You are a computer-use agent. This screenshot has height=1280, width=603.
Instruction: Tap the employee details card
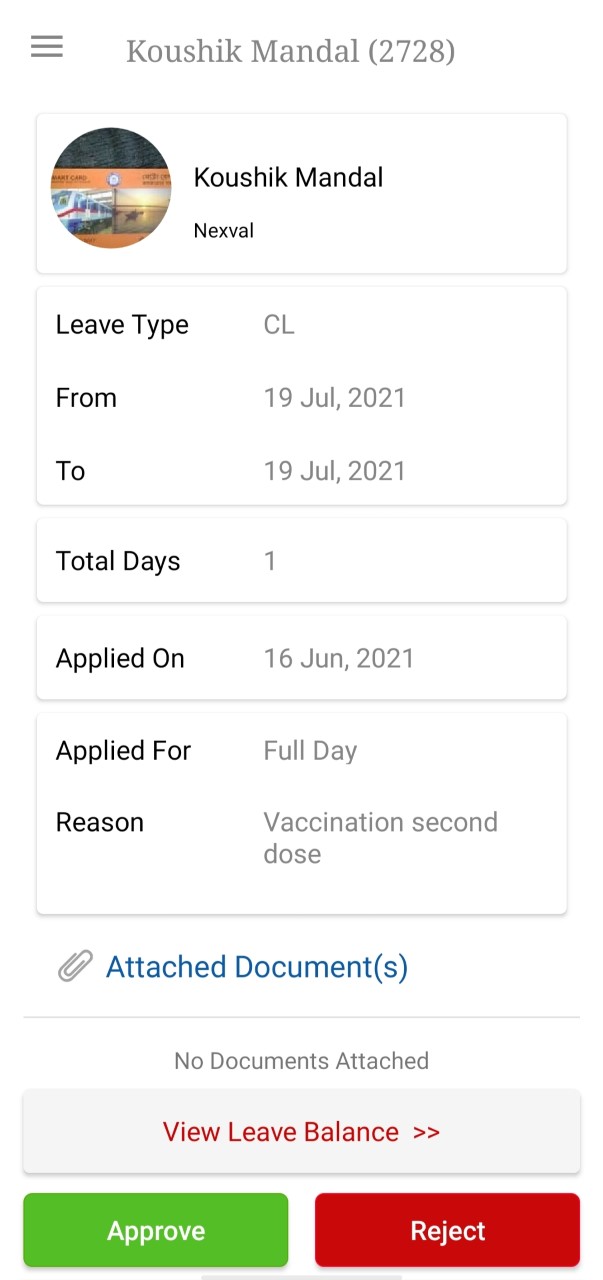[x=301, y=194]
